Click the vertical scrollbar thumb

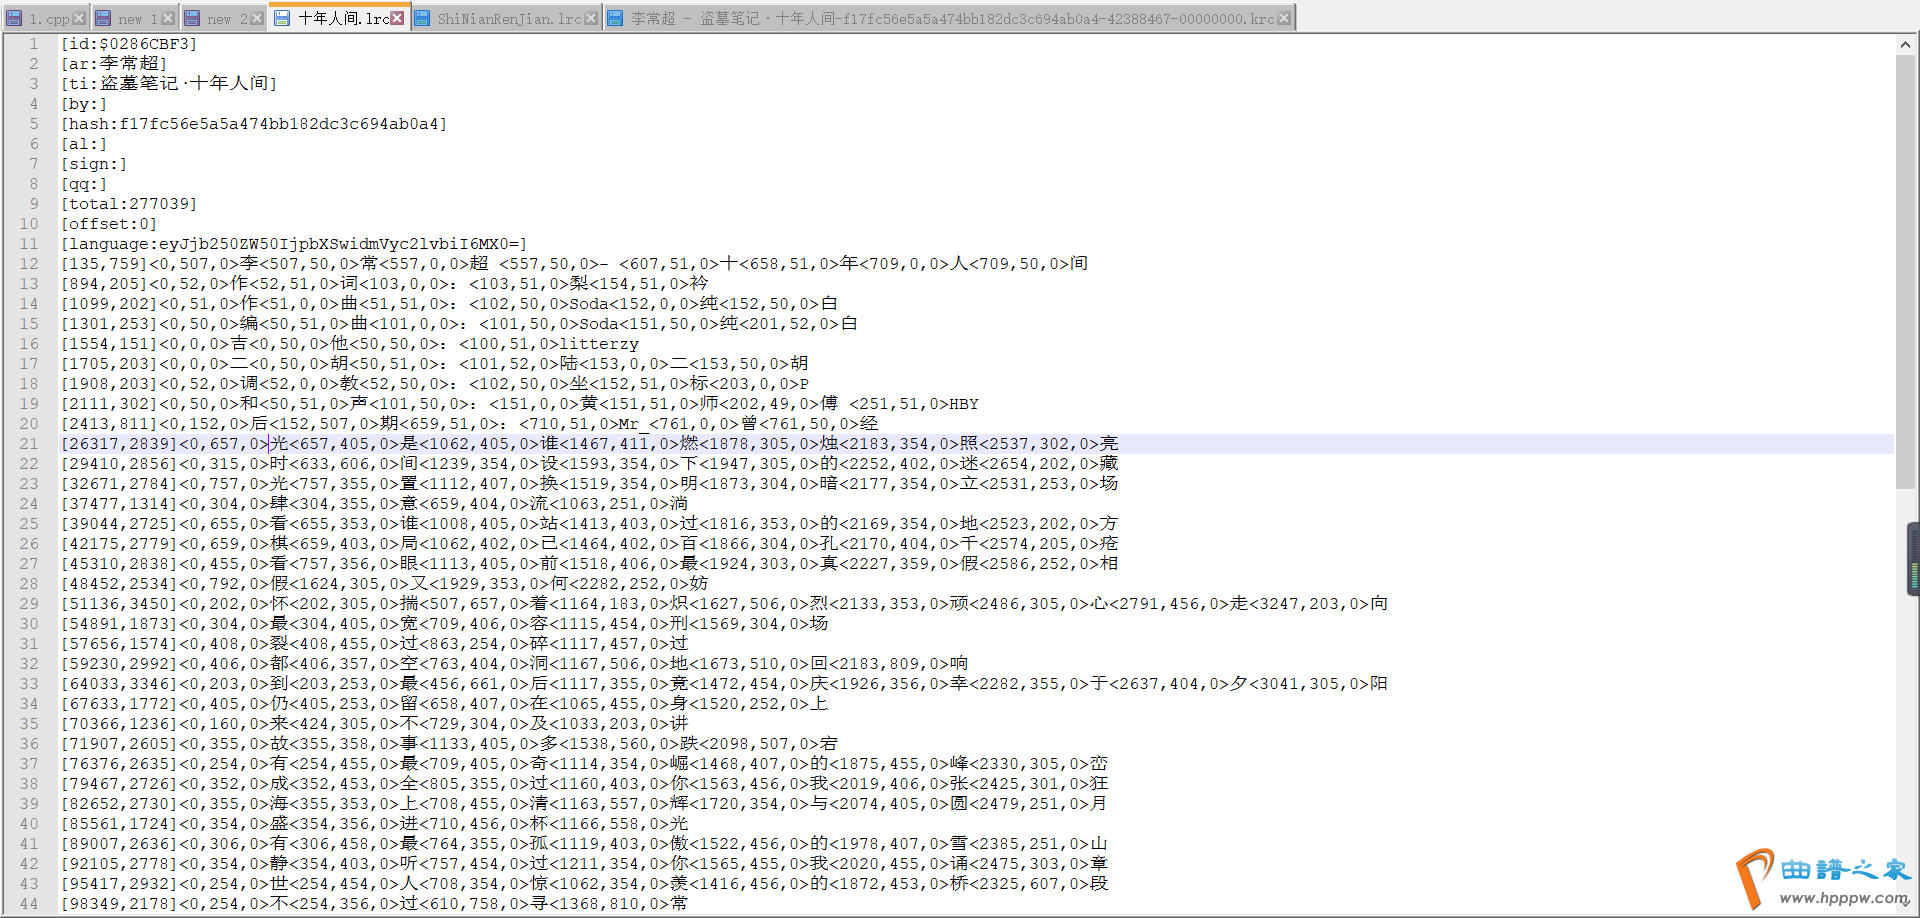pos(1905,270)
